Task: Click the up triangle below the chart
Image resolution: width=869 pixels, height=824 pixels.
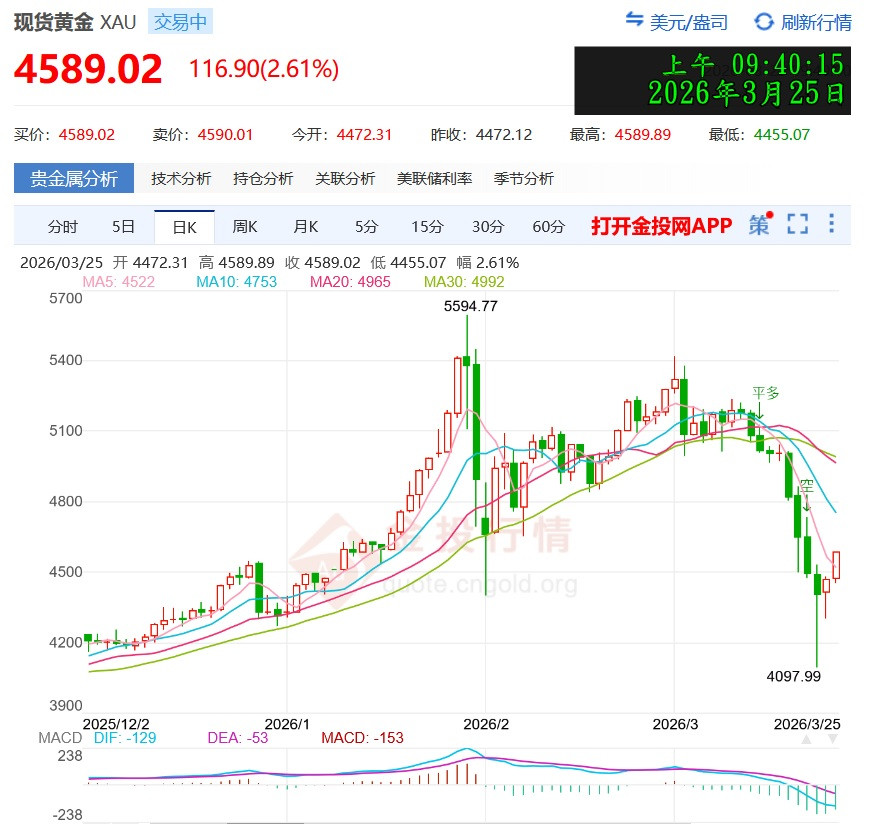Action: (805, 739)
